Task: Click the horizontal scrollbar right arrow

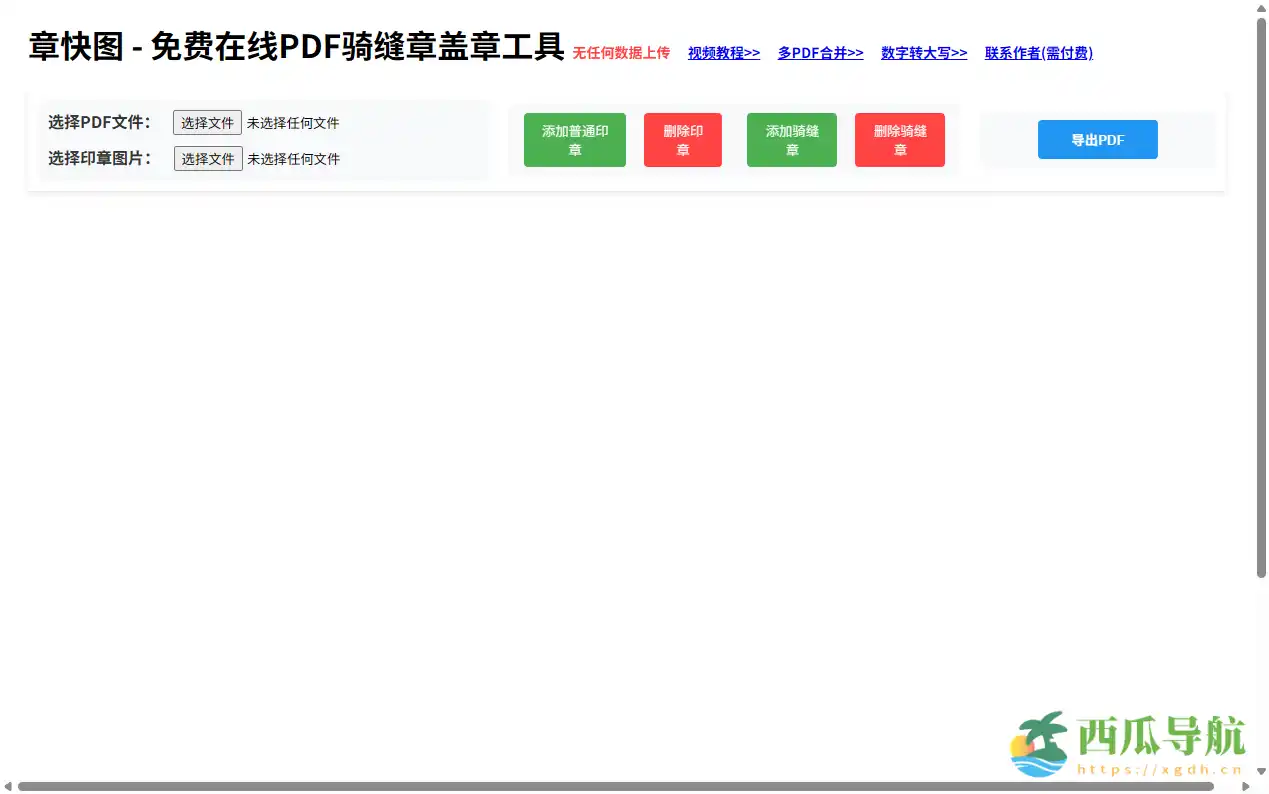Action: point(1245,786)
